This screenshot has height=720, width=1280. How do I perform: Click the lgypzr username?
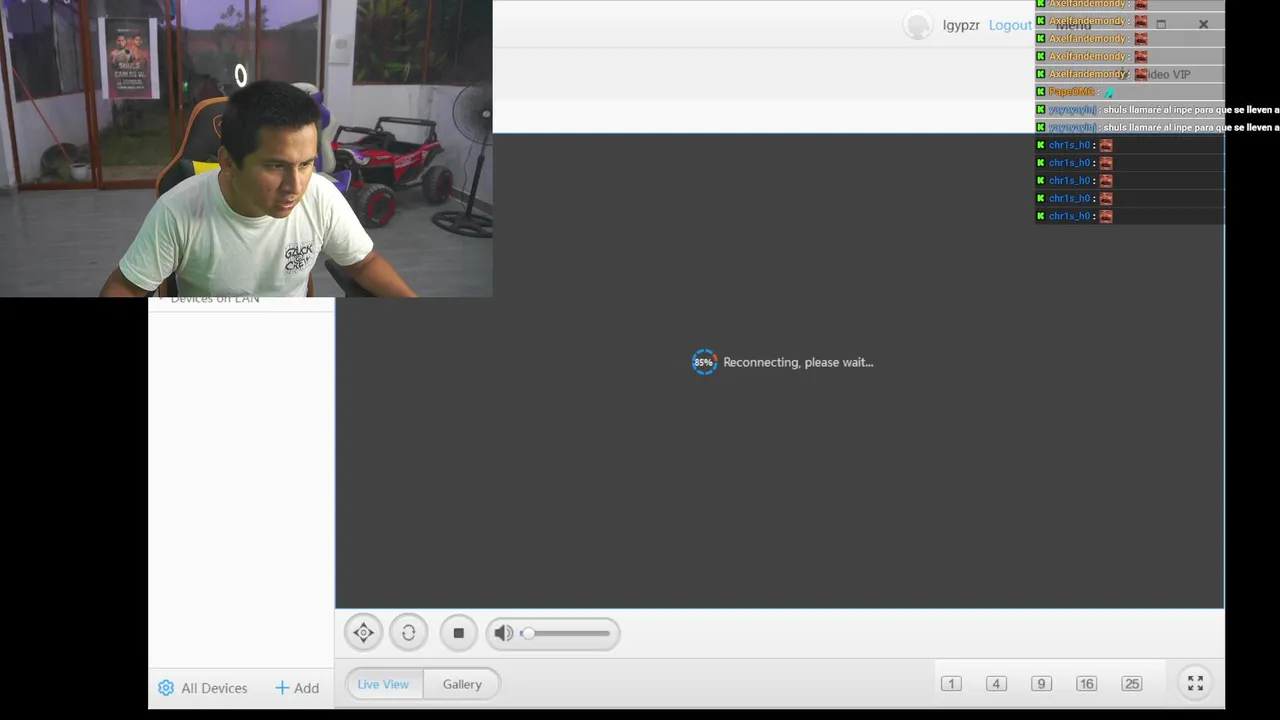[961, 25]
